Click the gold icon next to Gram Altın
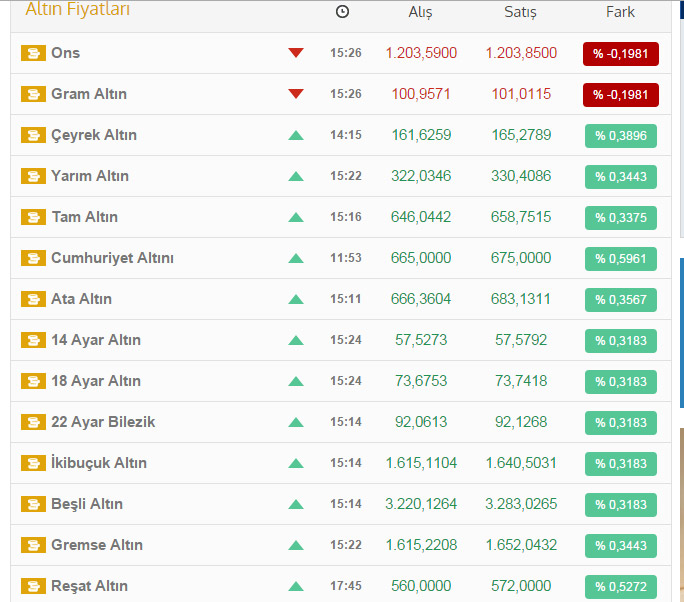This screenshot has height=602, width=684. [x=33, y=94]
